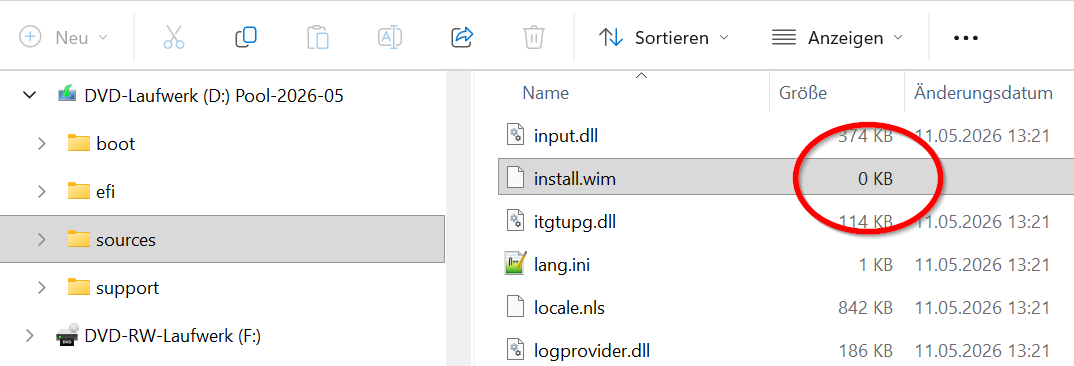Click the modified date of locale.nls
The height and width of the screenshot is (366, 1074).
pyautogui.click(x=983, y=308)
